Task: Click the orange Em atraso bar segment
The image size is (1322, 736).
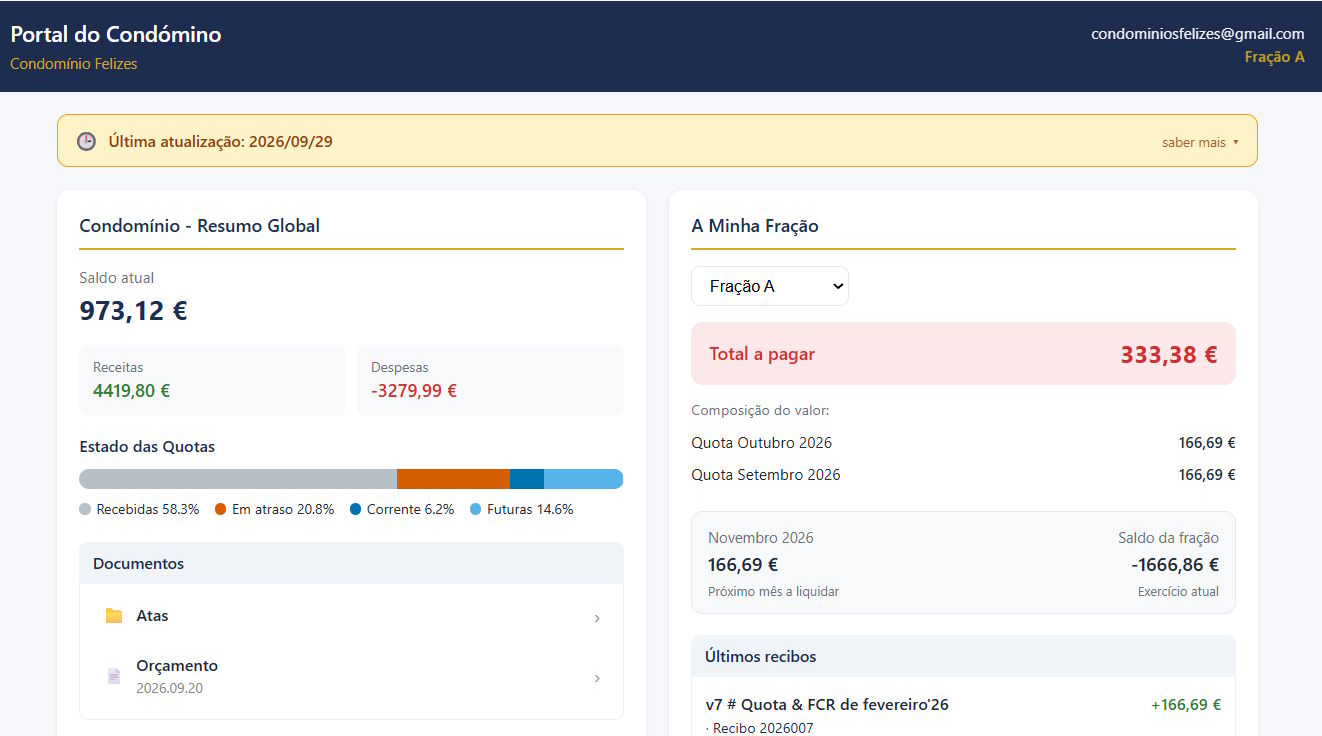Action: point(453,479)
